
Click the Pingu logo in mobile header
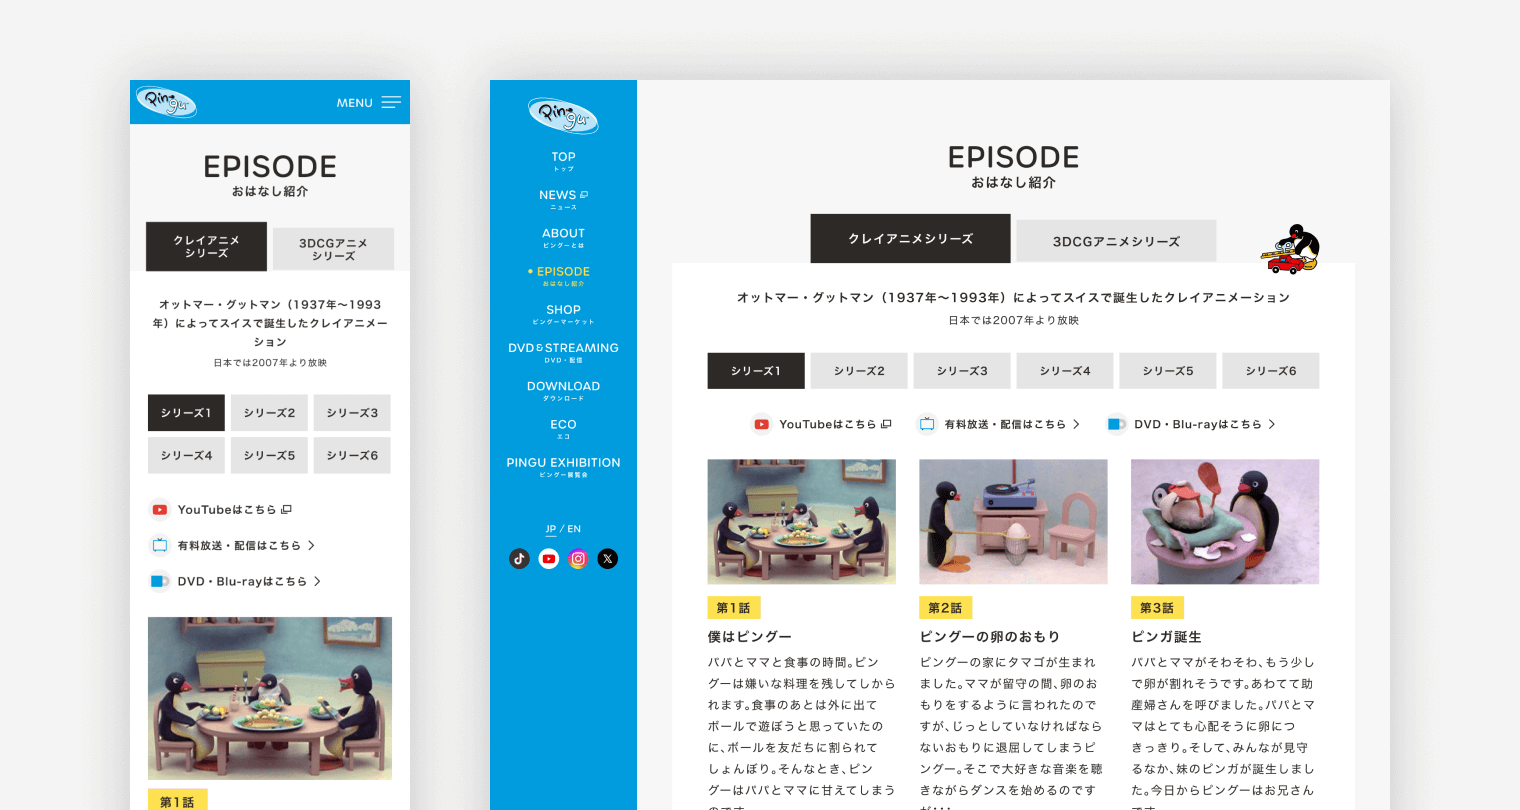coord(166,102)
